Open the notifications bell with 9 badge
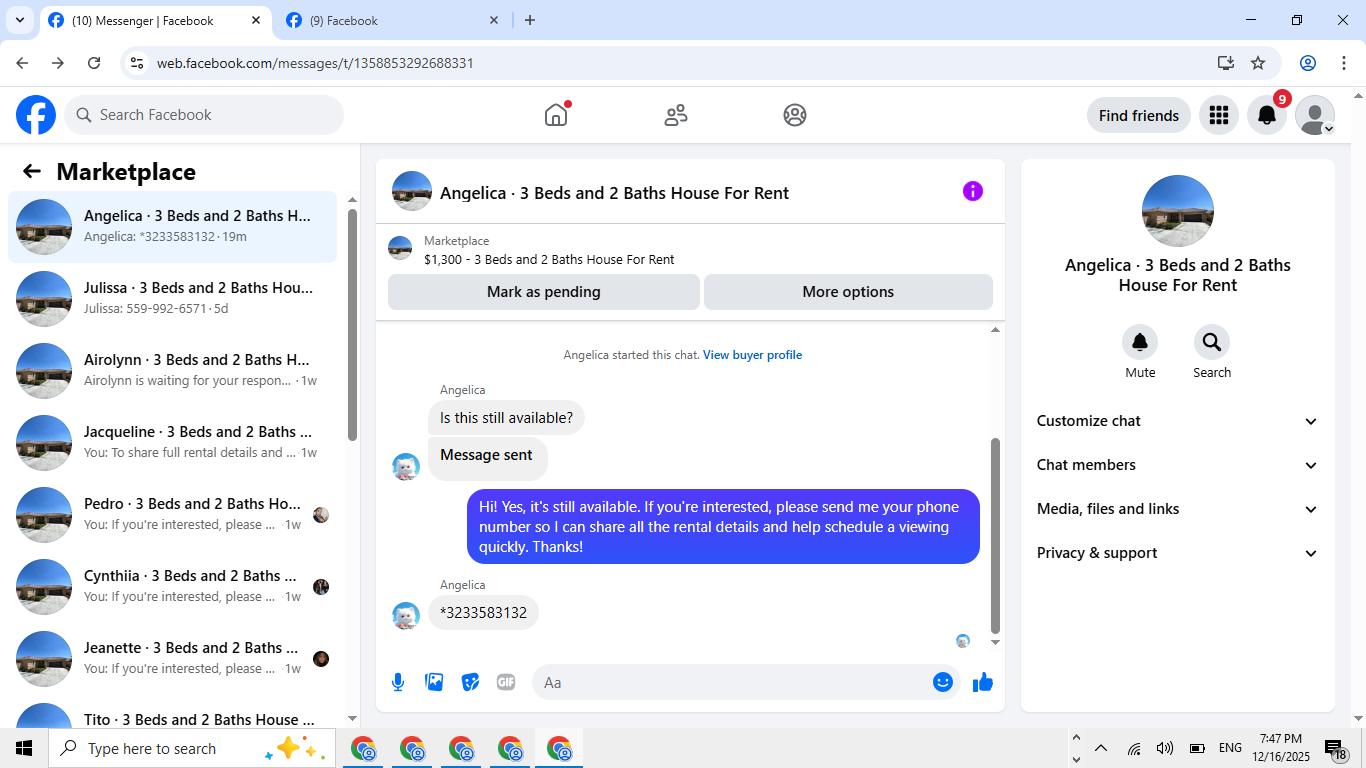1366x768 pixels. [x=1267, y=115]
